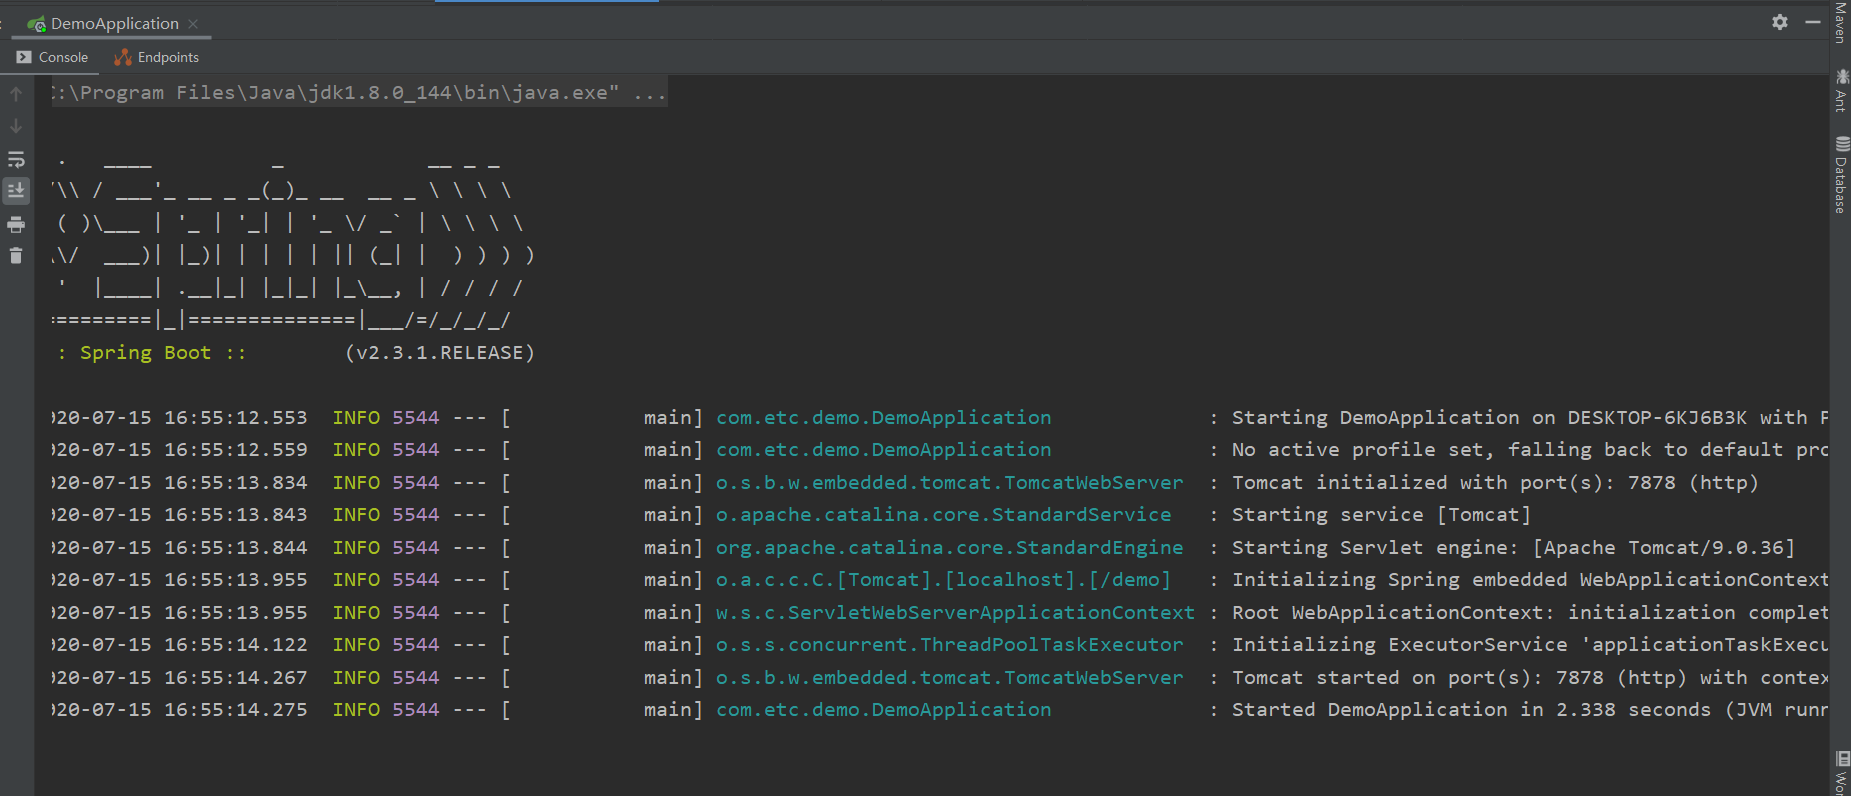Click 'Starting Servlet engine: [Apache Tomcat/9.0.36]' text
The width and height of the screenshot is (1851, 796).
(x=1513, y=548)
